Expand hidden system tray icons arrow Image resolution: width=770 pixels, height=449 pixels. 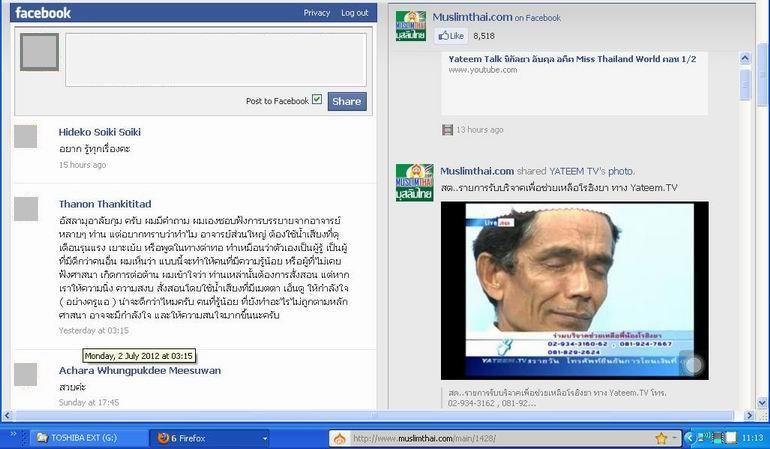pyautogui.click(x=689, y=438)
